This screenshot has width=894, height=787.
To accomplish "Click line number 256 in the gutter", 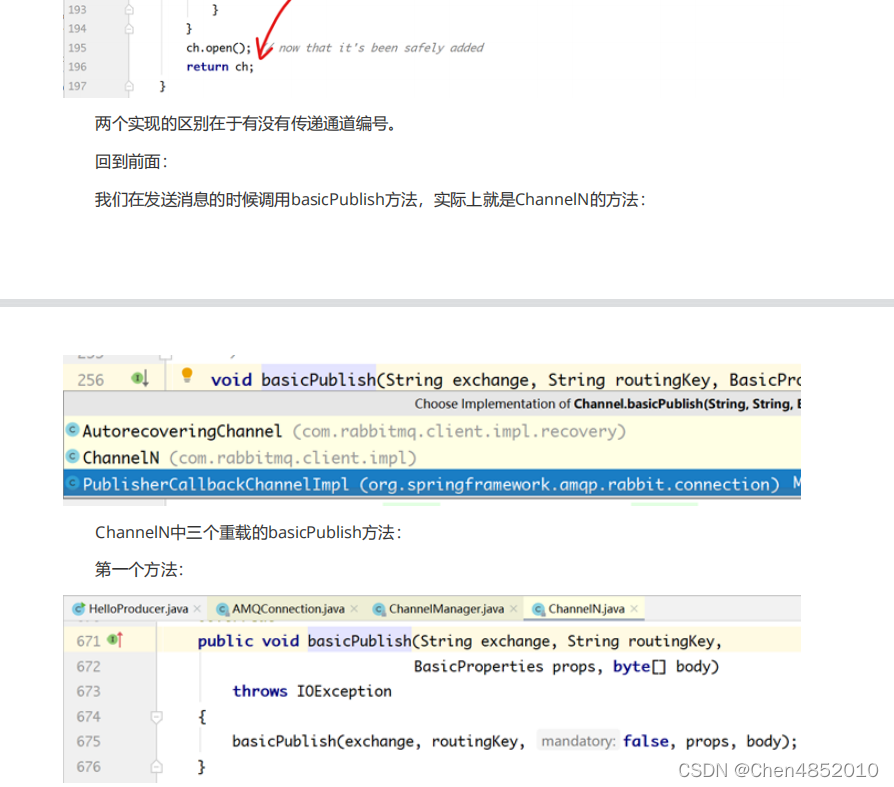I will (x=91, y=380).
